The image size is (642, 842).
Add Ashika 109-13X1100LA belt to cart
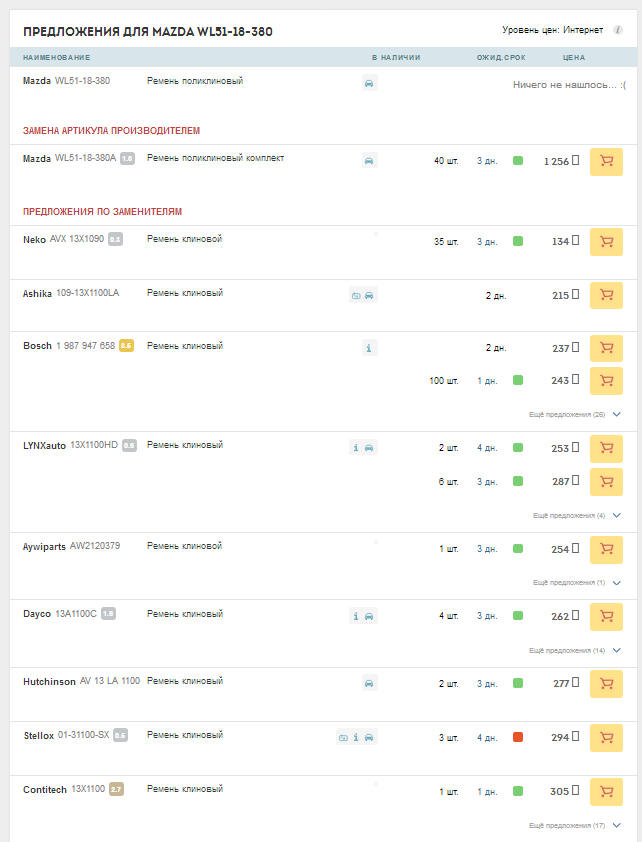606,296
